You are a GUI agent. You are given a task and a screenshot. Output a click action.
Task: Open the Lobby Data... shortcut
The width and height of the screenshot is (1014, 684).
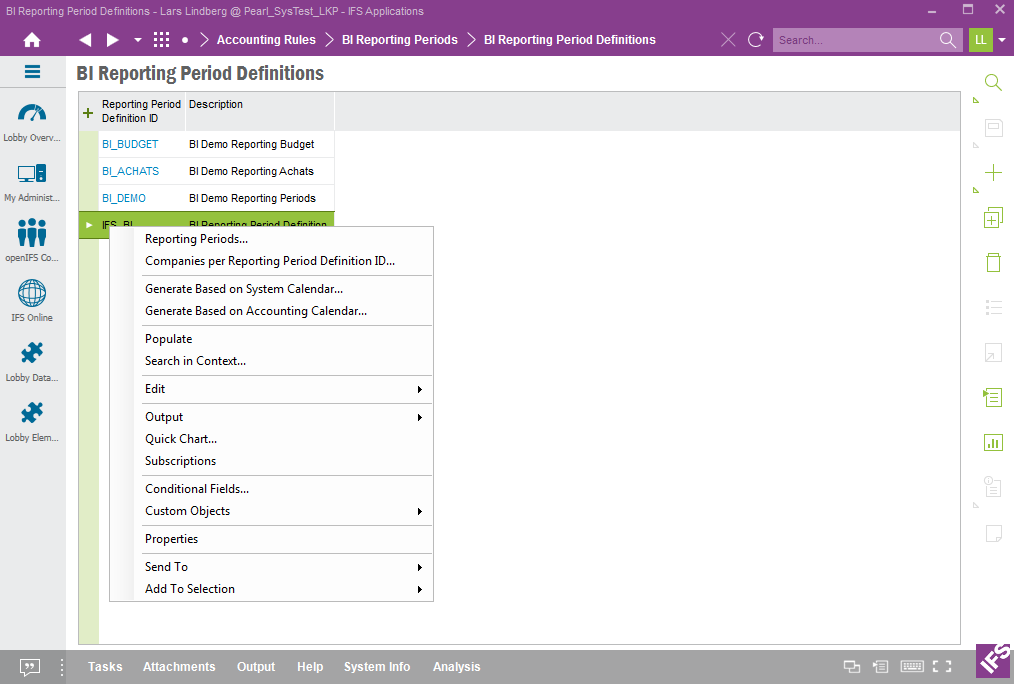pyautogui.click(x=32, y=361)
